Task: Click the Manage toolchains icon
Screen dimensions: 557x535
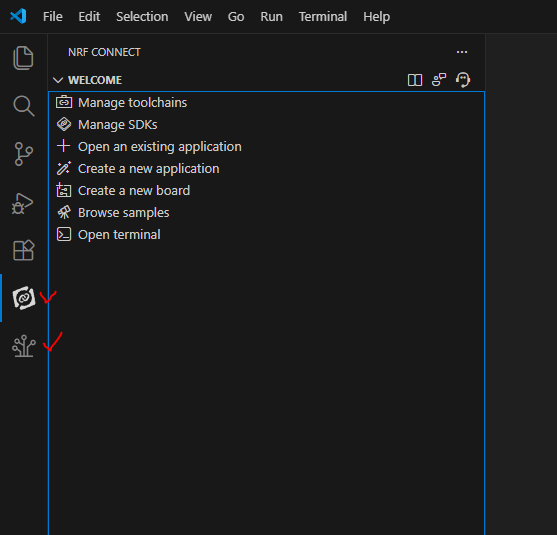Action: point(64,102)
